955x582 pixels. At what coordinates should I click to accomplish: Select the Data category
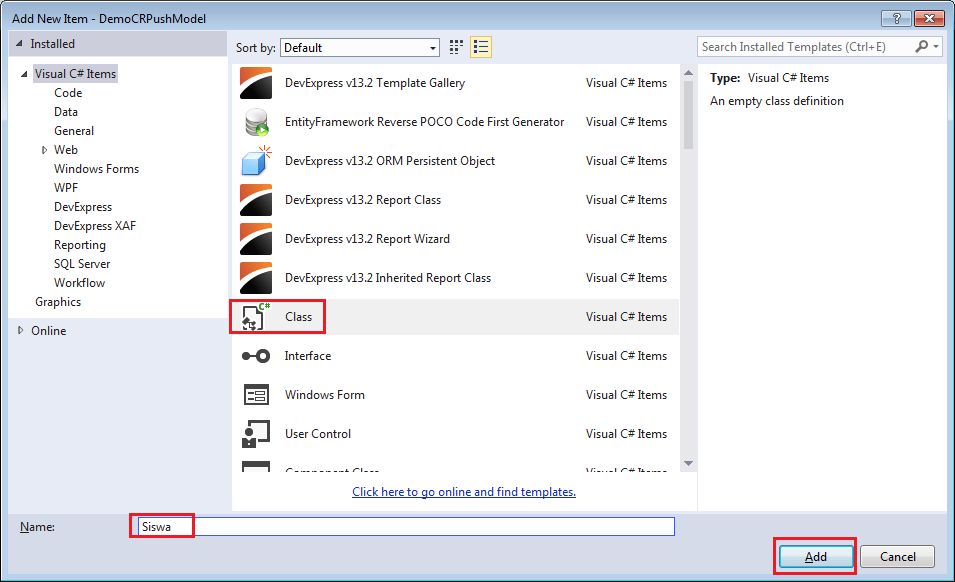click(66, 111)
